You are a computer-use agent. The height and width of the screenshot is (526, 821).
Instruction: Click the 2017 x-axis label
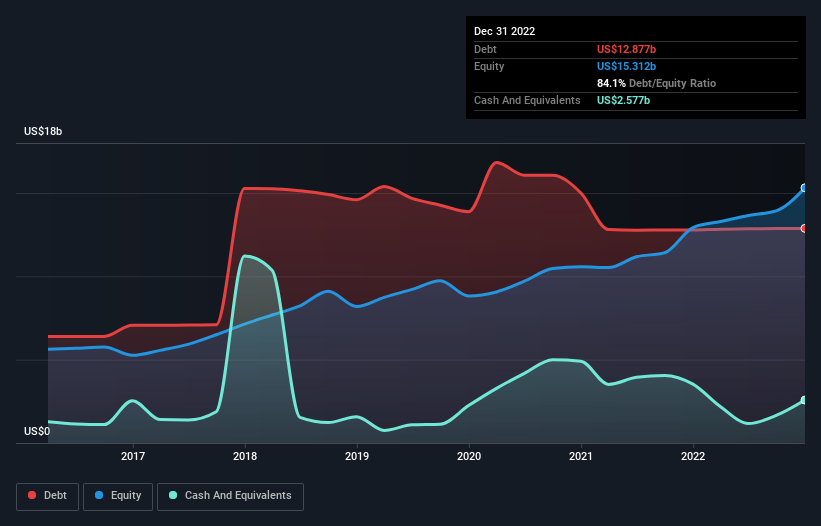point(133,456)
